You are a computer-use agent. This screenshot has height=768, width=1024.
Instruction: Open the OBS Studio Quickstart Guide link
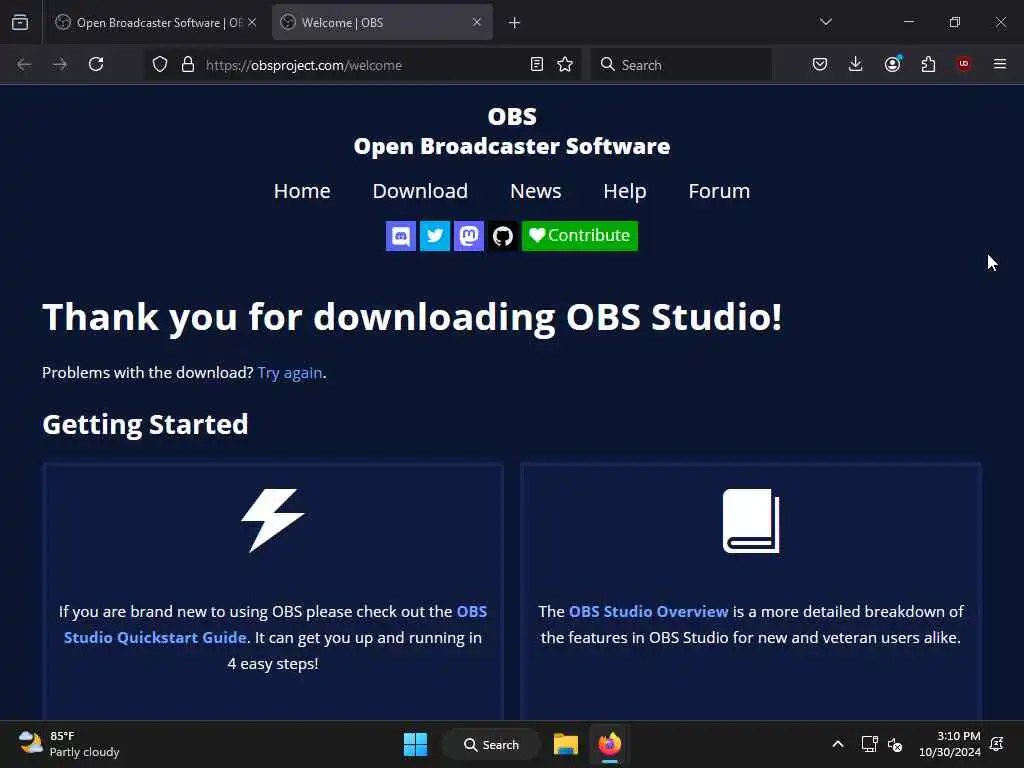[x=276, y=624]
